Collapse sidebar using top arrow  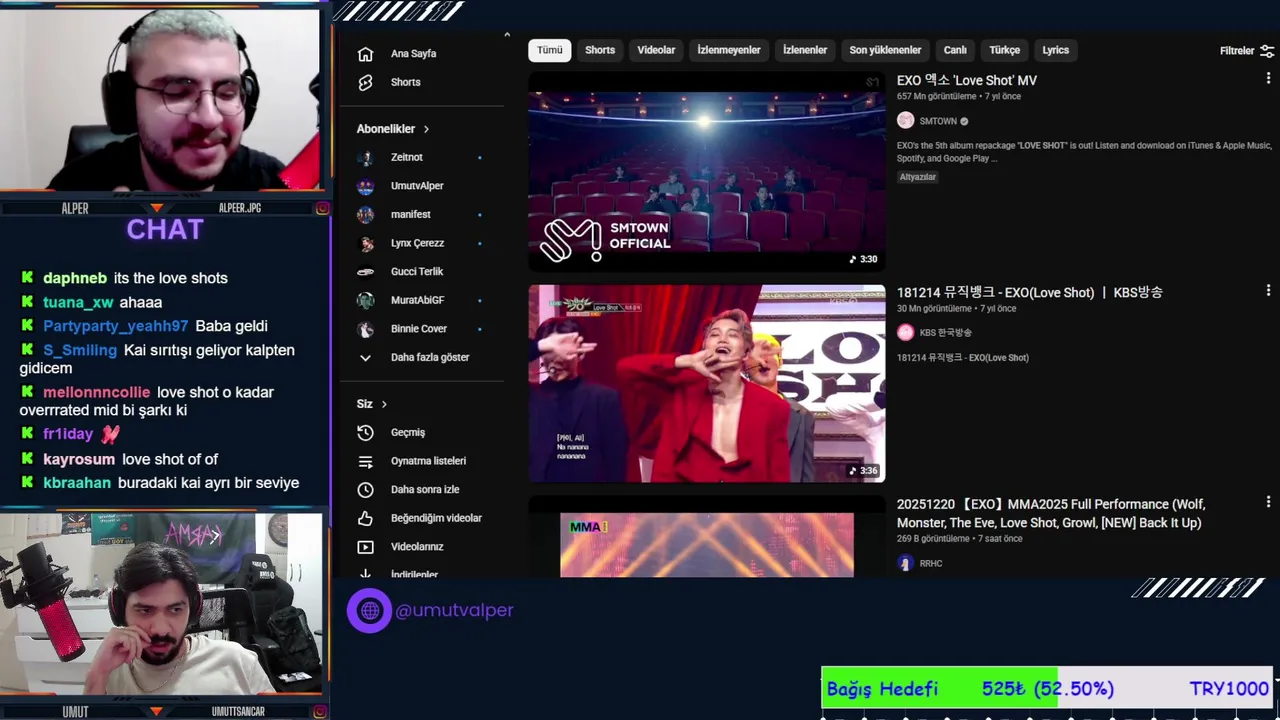pos(507,35)
